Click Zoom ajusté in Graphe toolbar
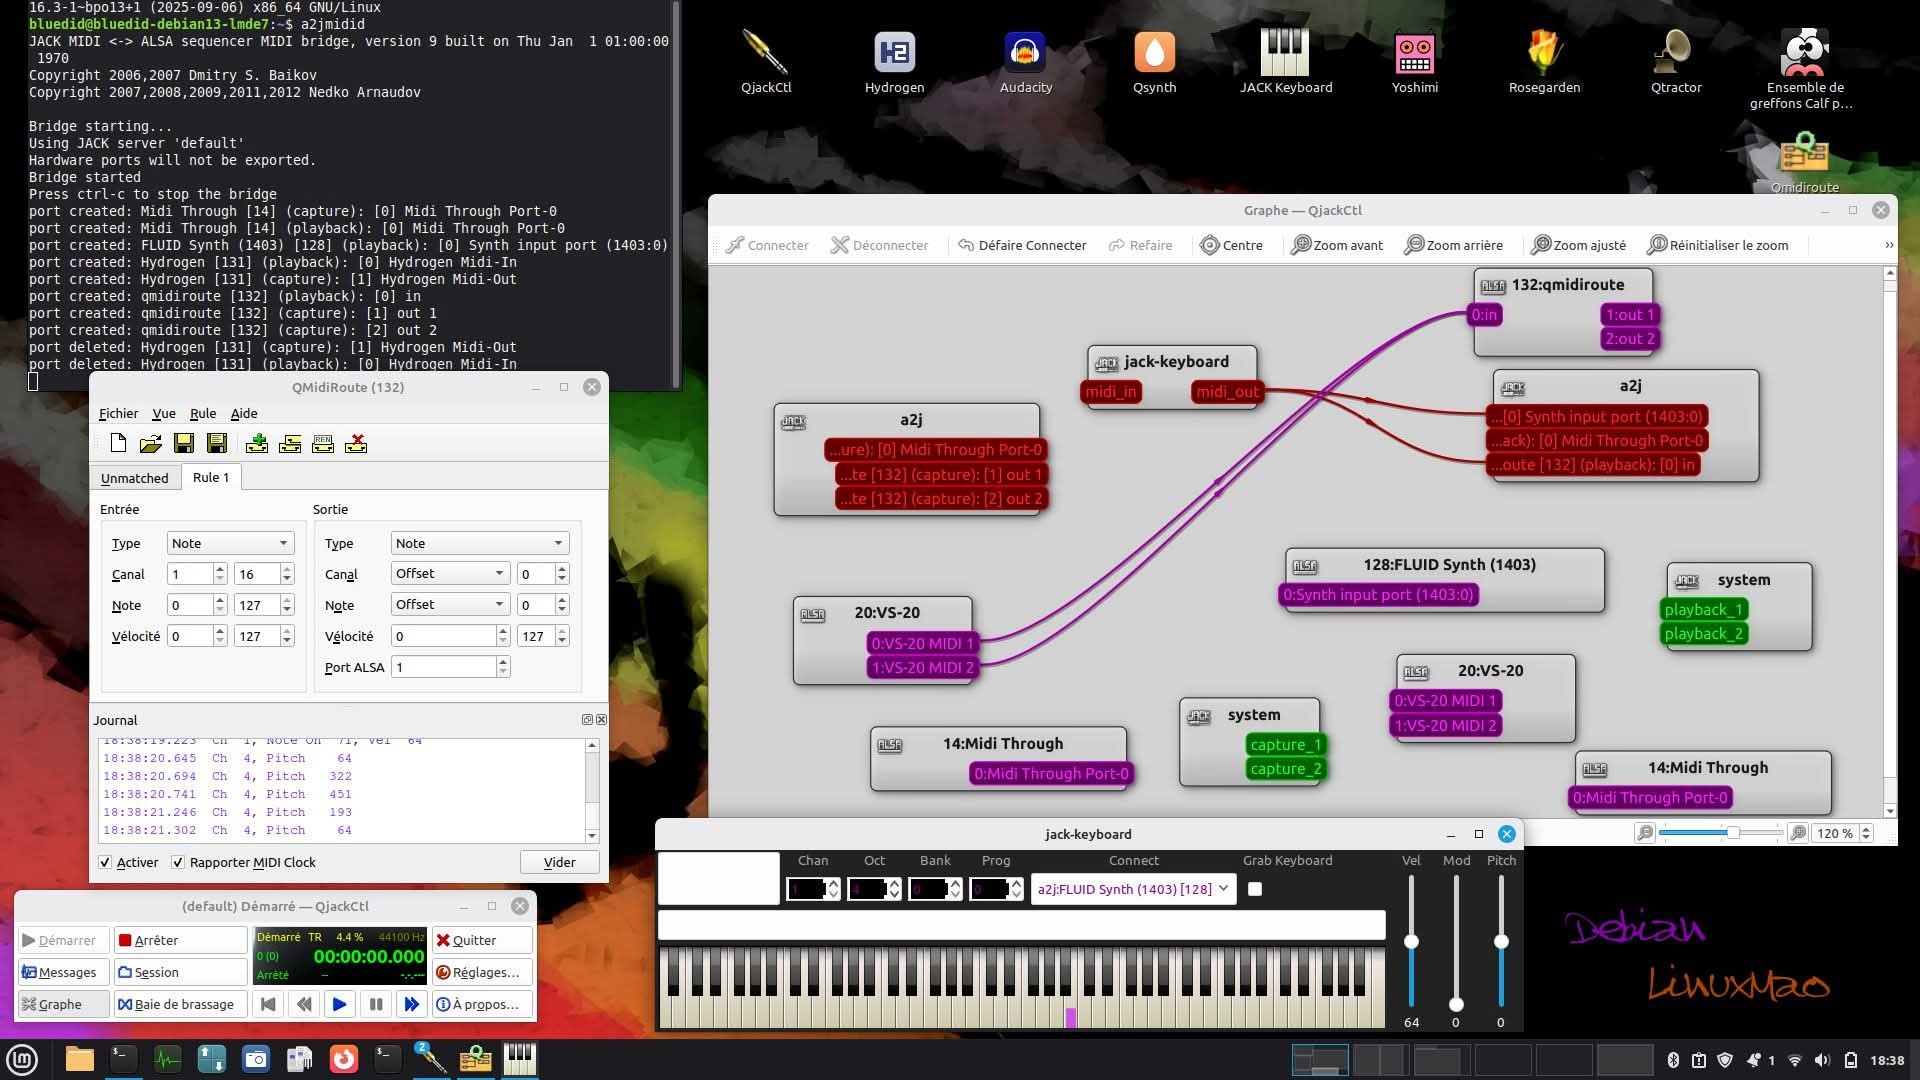 pos(1578,245)
